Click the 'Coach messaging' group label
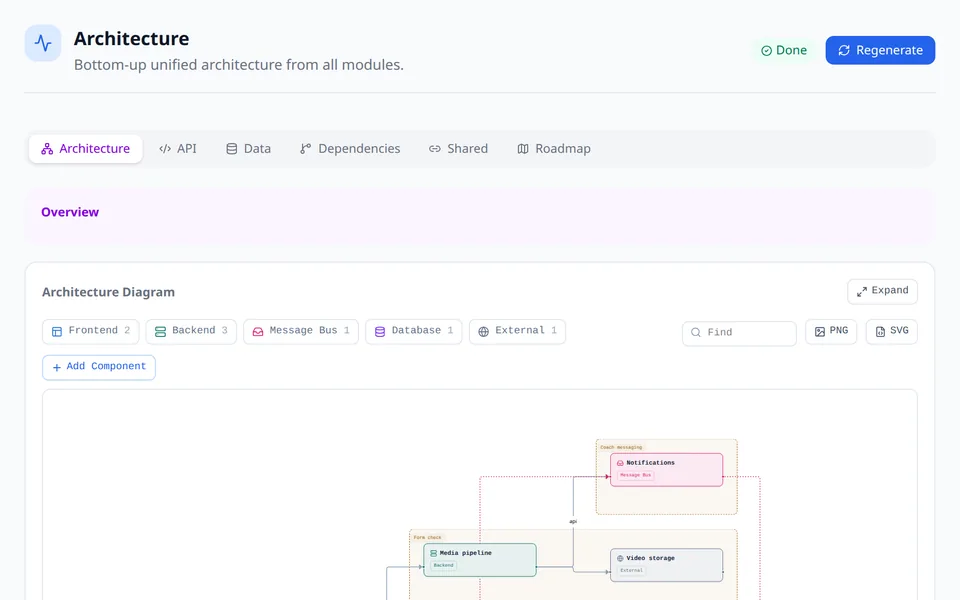Viewport: 960px width, 600px height. 621,448
